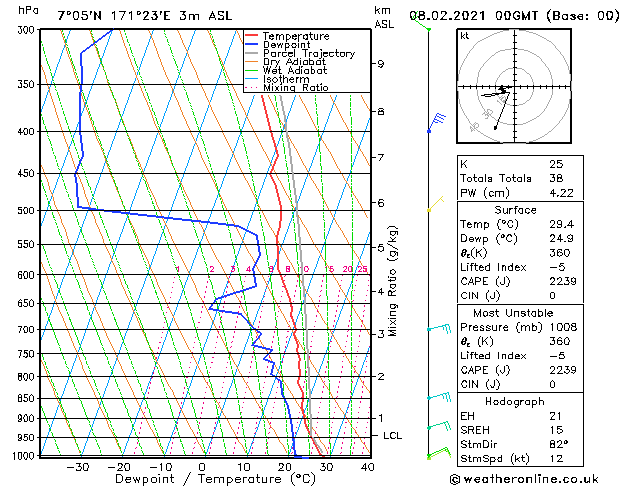Click the EH value 21
629x486 pixels.
(556, 416)
